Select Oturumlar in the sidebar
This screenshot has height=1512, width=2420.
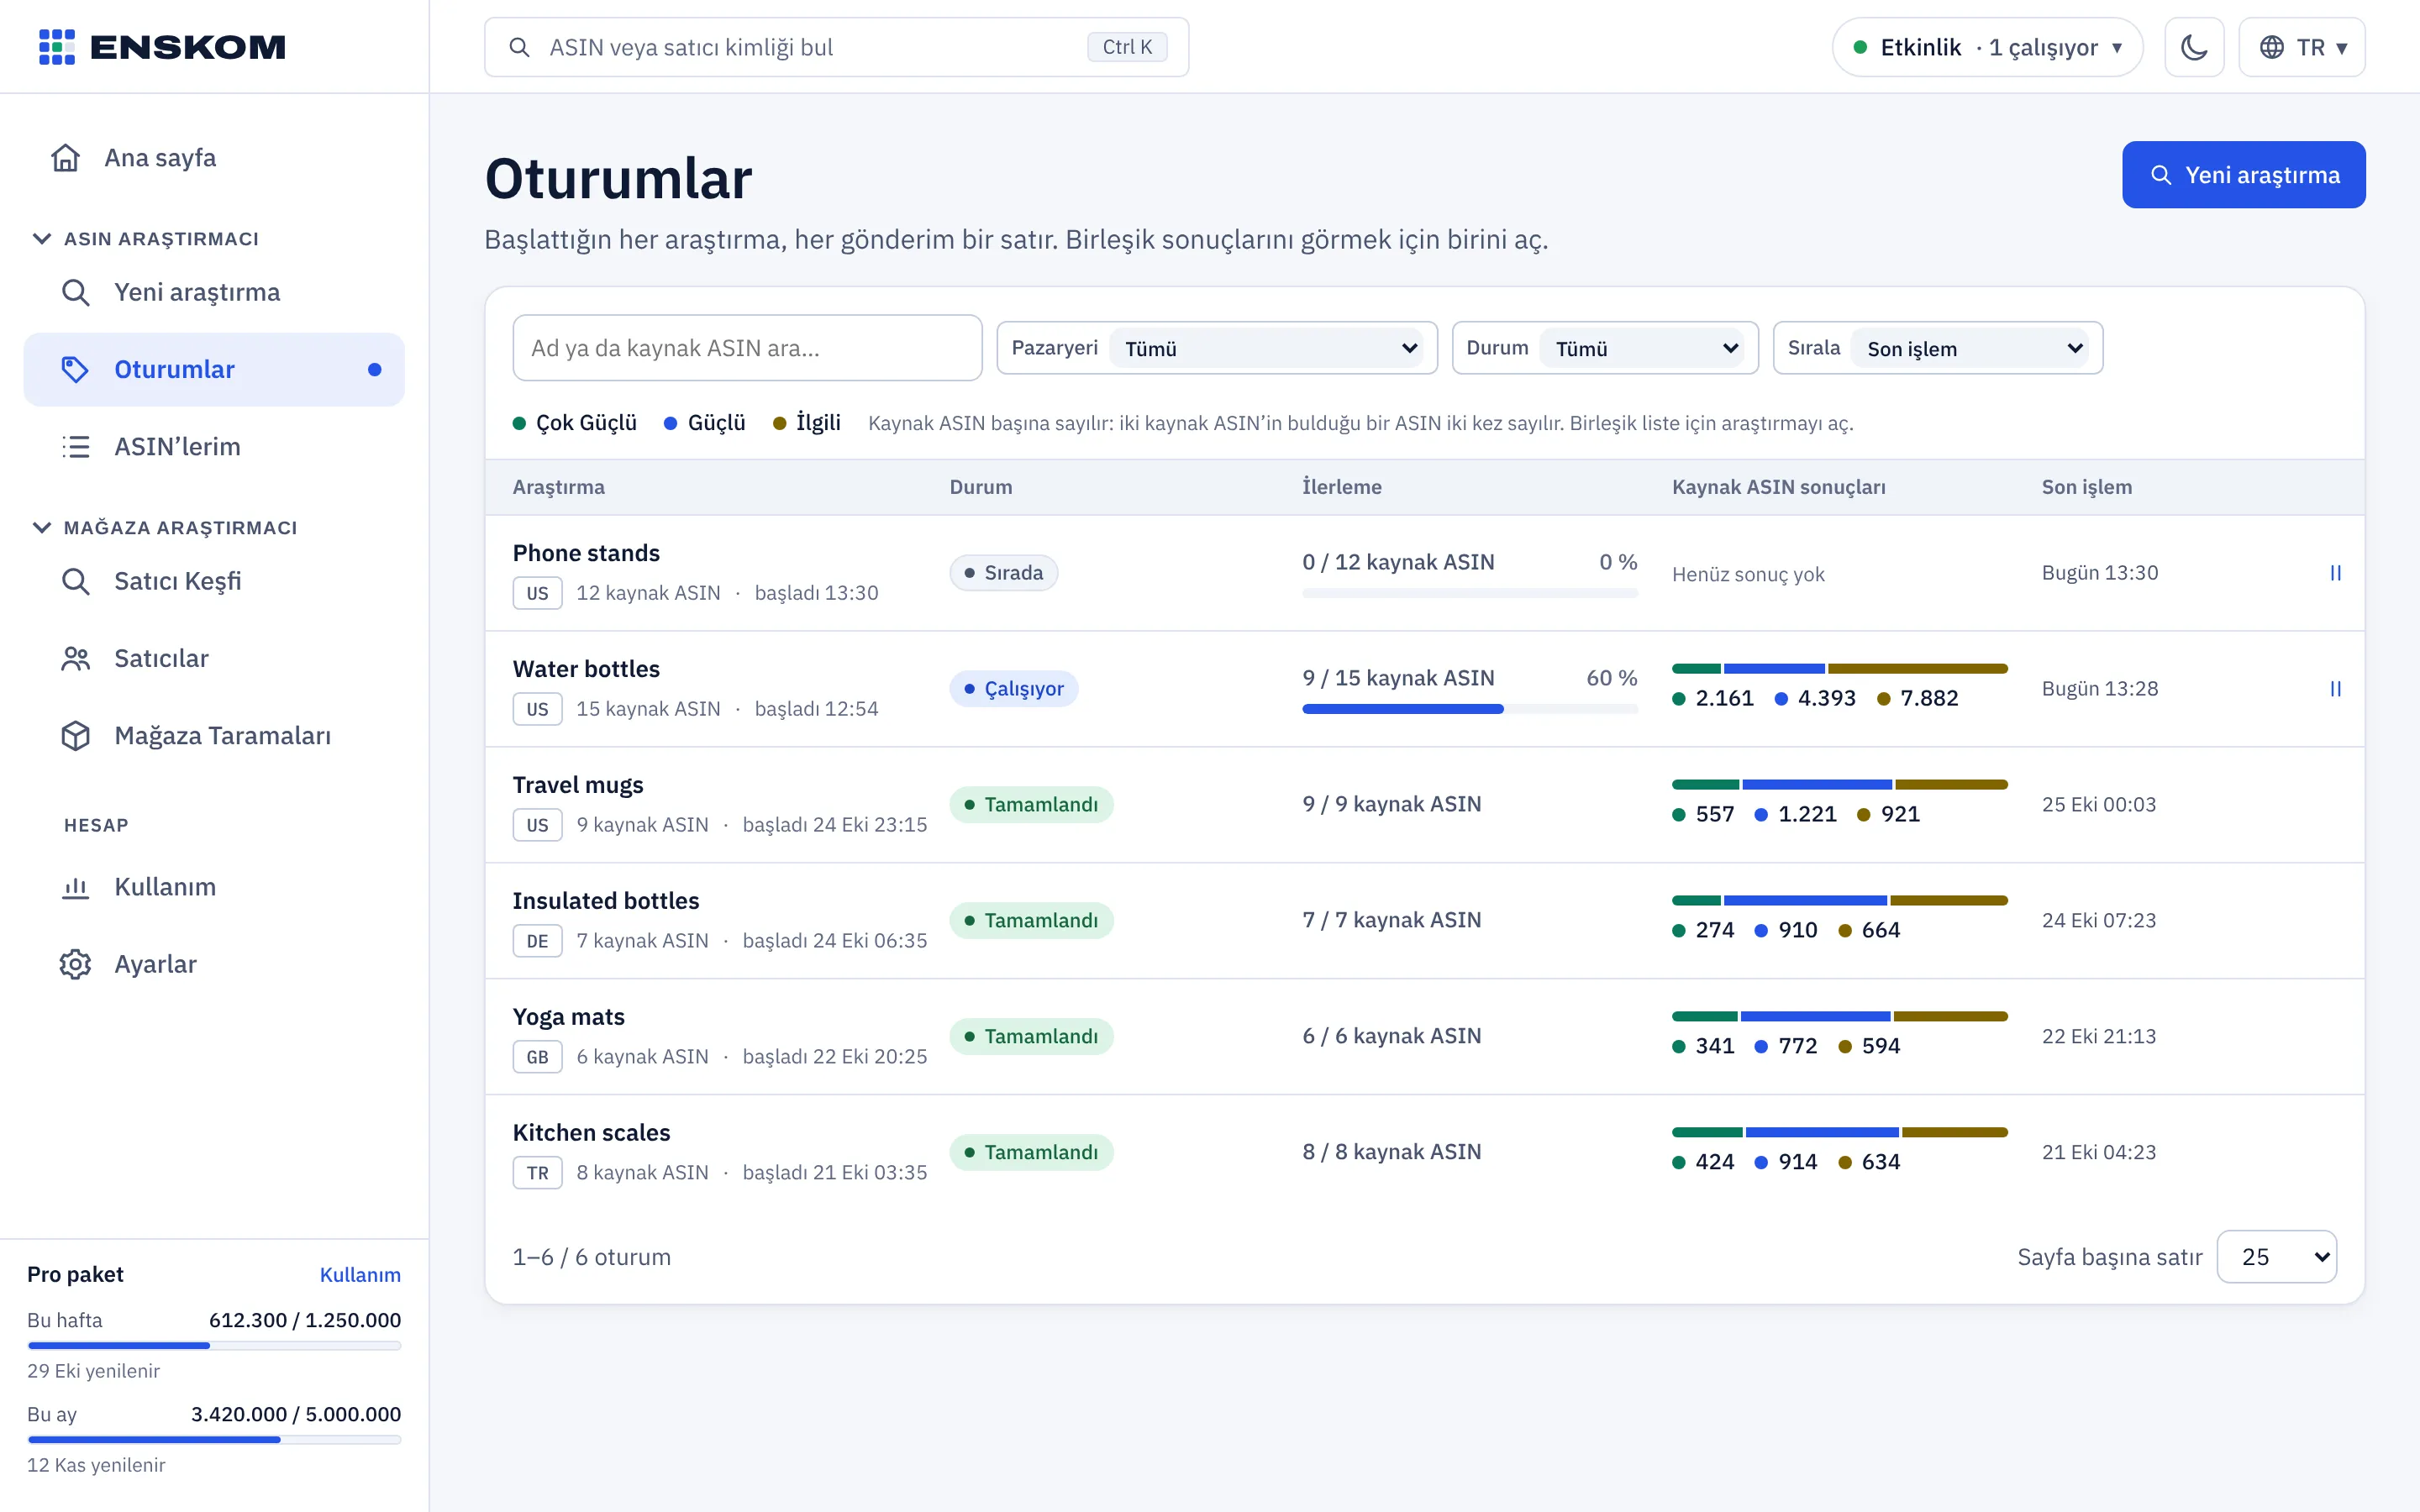tap(214, 370)
